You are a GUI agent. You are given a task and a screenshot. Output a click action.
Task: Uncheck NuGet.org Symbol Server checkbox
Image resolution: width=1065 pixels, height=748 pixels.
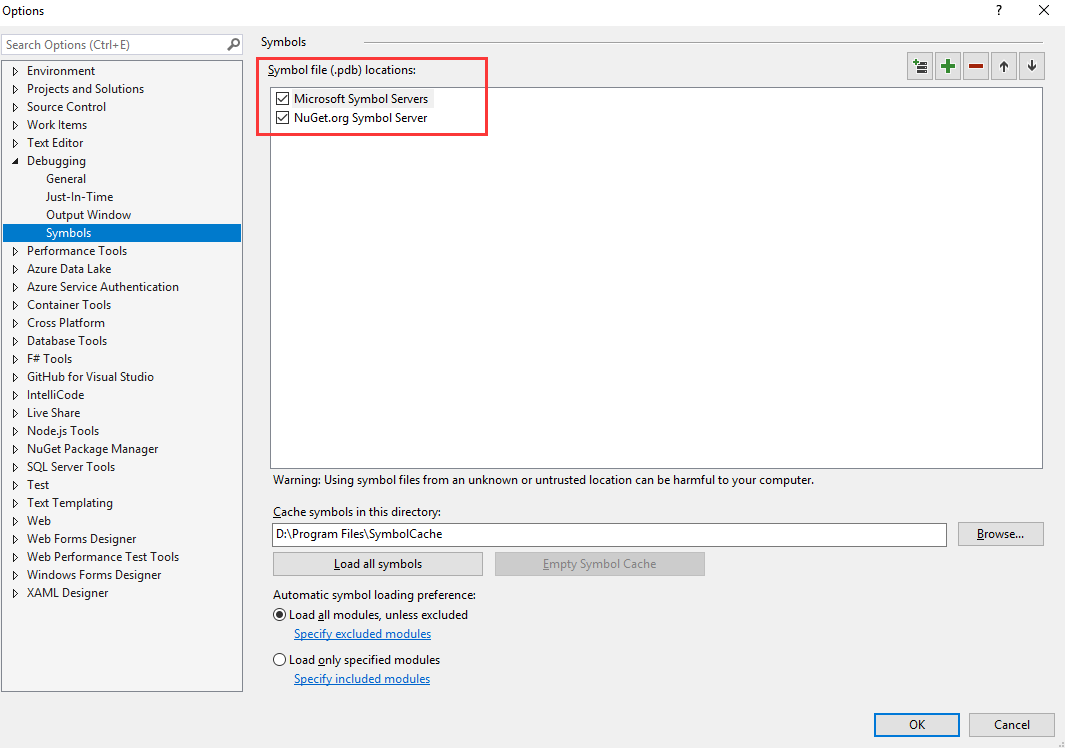[x=282, y=118]
